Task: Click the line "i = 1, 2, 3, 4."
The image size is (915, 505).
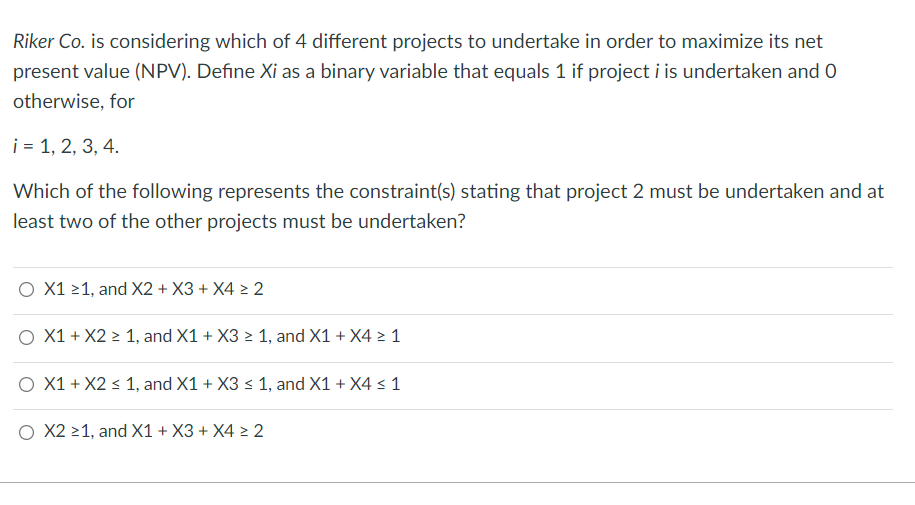Action: click(66, 146)
